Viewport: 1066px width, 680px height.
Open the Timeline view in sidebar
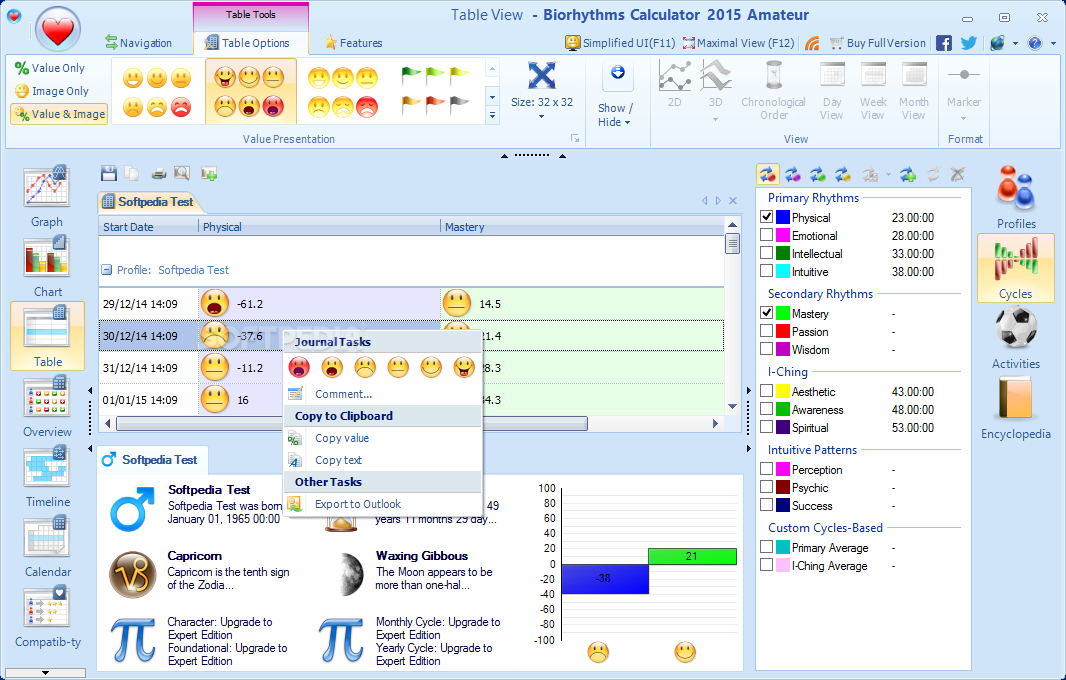pos(48,476)
